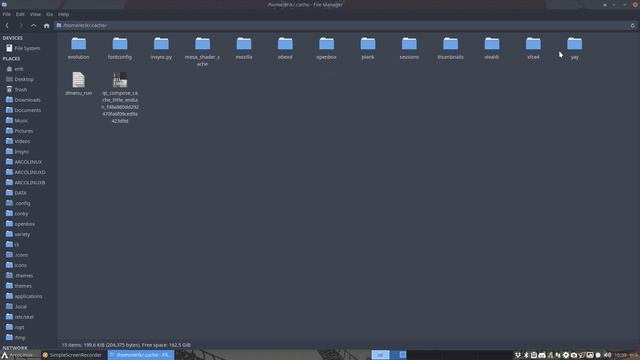The width and height of the screenshot is (640, 360).
Task: Open Desktop in the sidebar
Action: [x=24, y=79]
